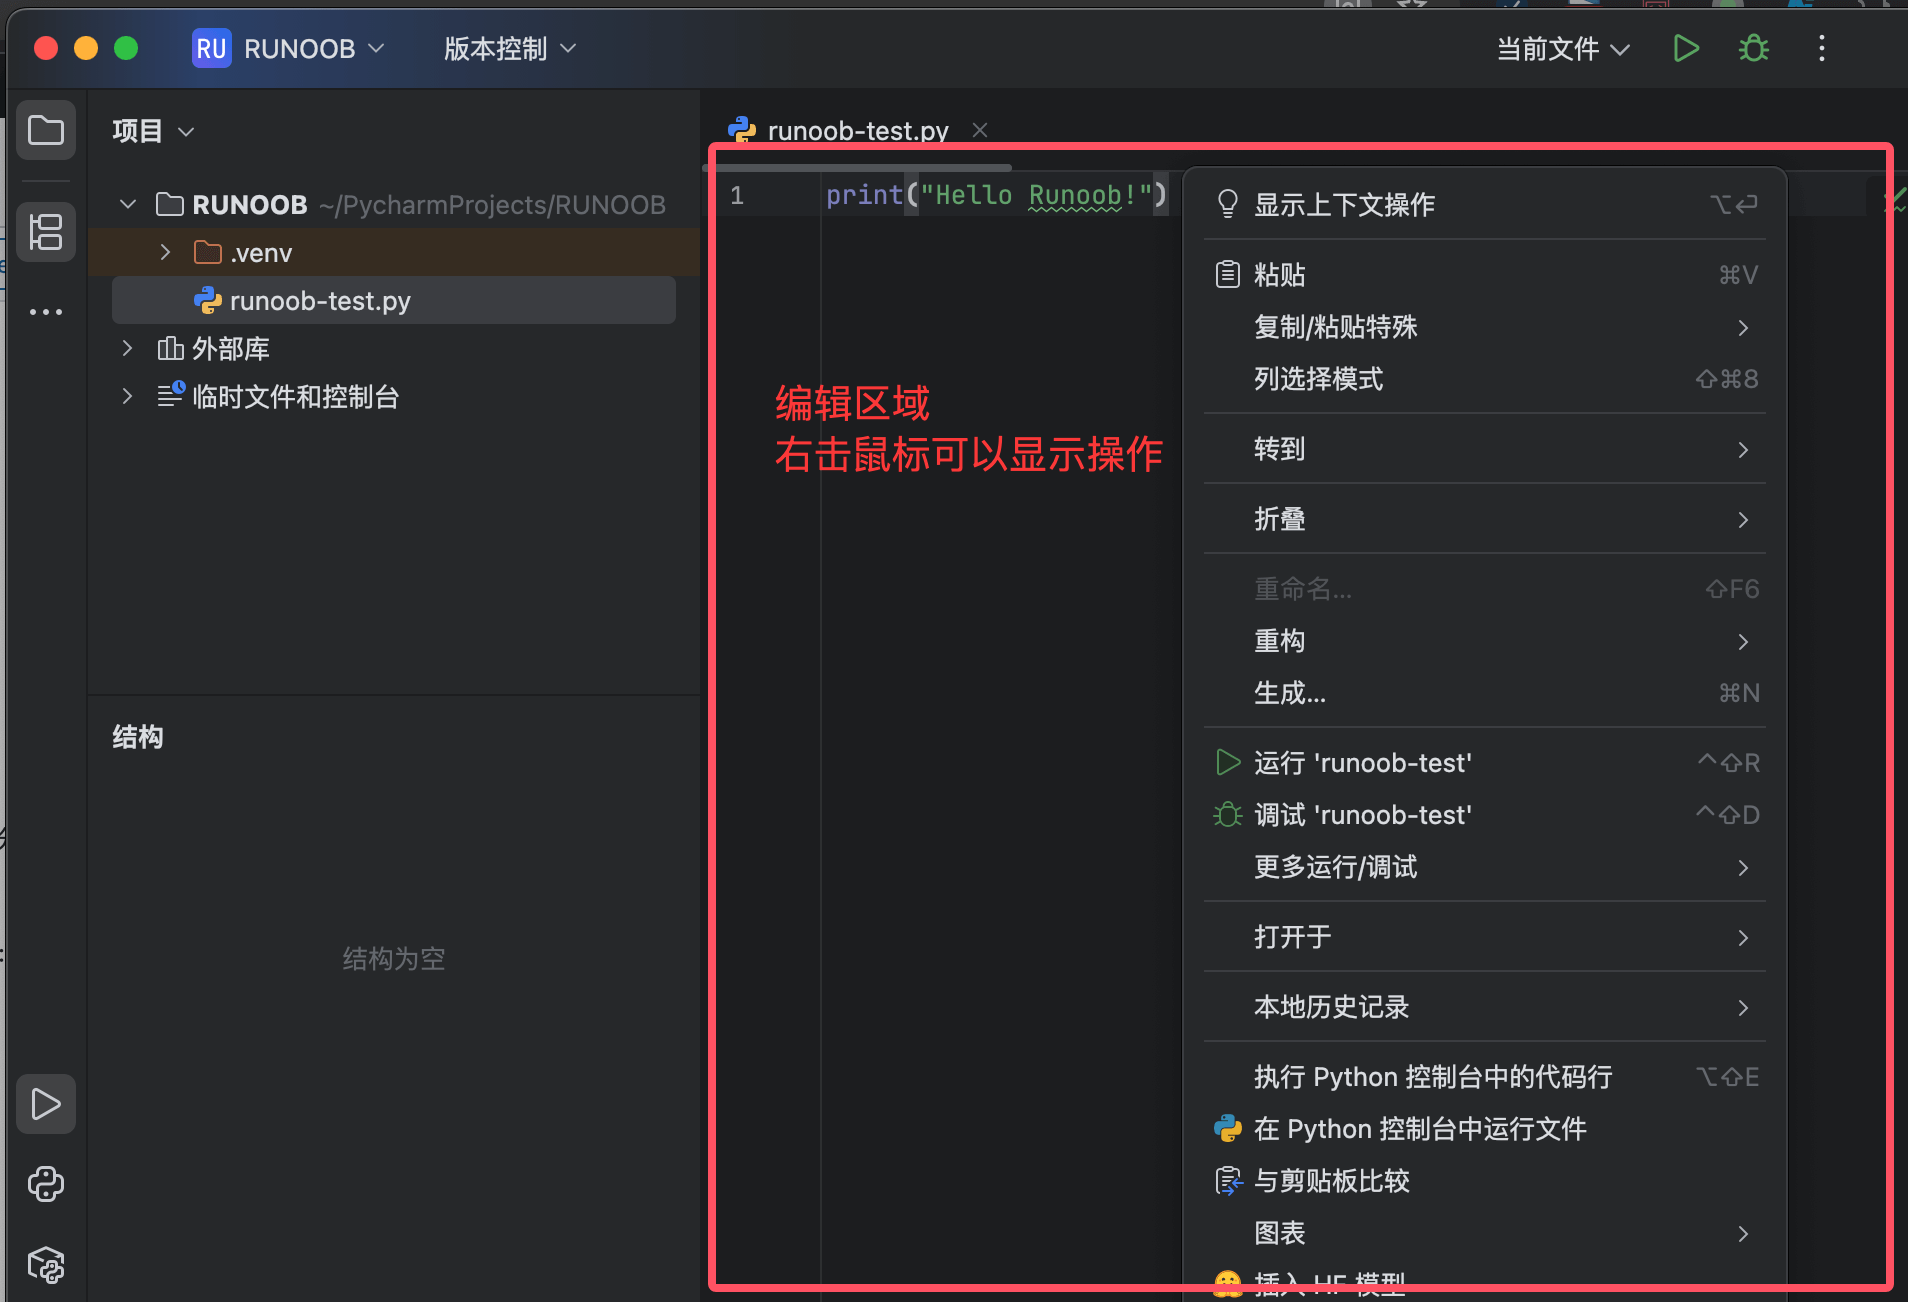
Task: Click the green Run button in toolbar
Action: point(1686,48)
